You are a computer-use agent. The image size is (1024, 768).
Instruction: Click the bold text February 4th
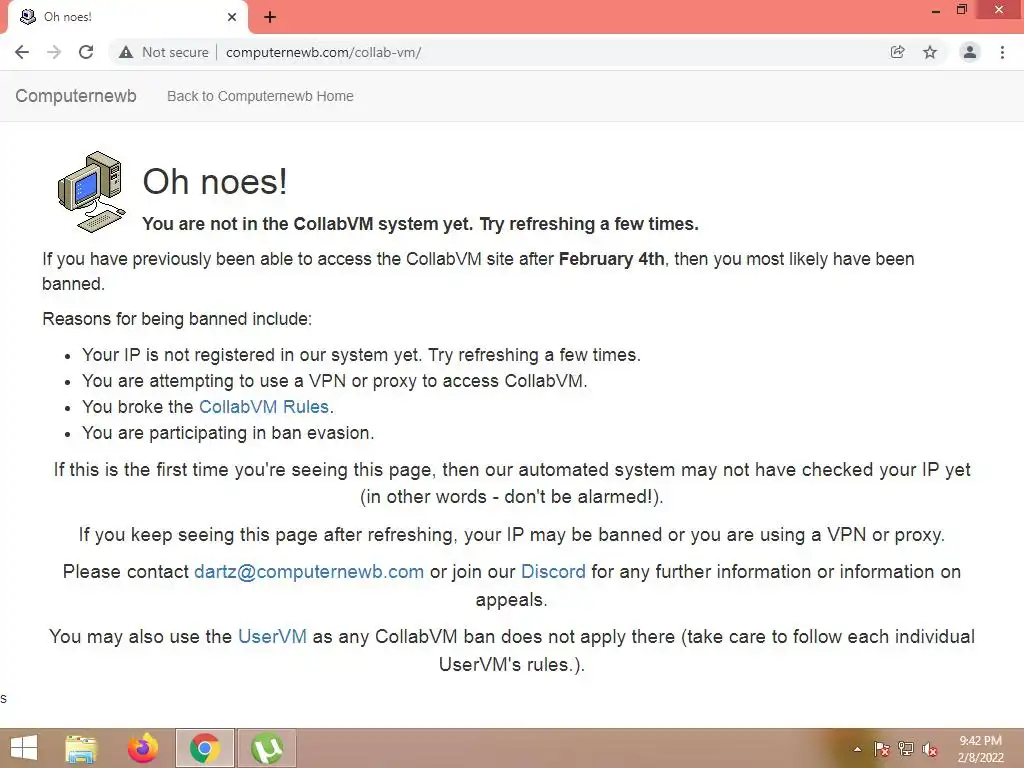click(611, 259)
